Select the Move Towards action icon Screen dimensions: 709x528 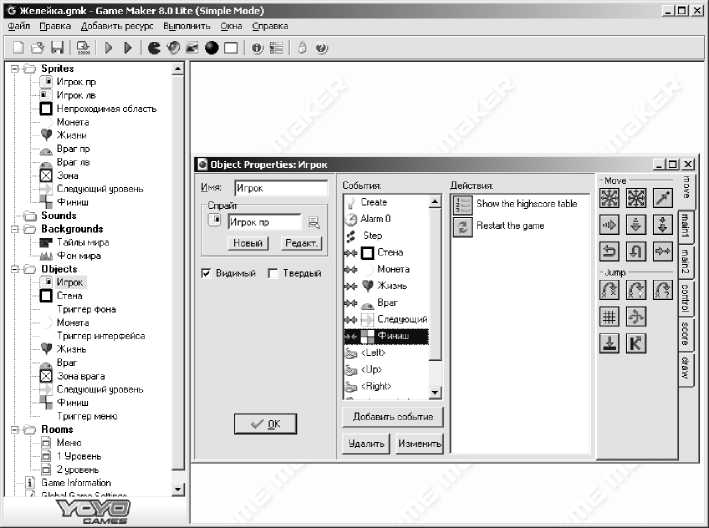662,198
